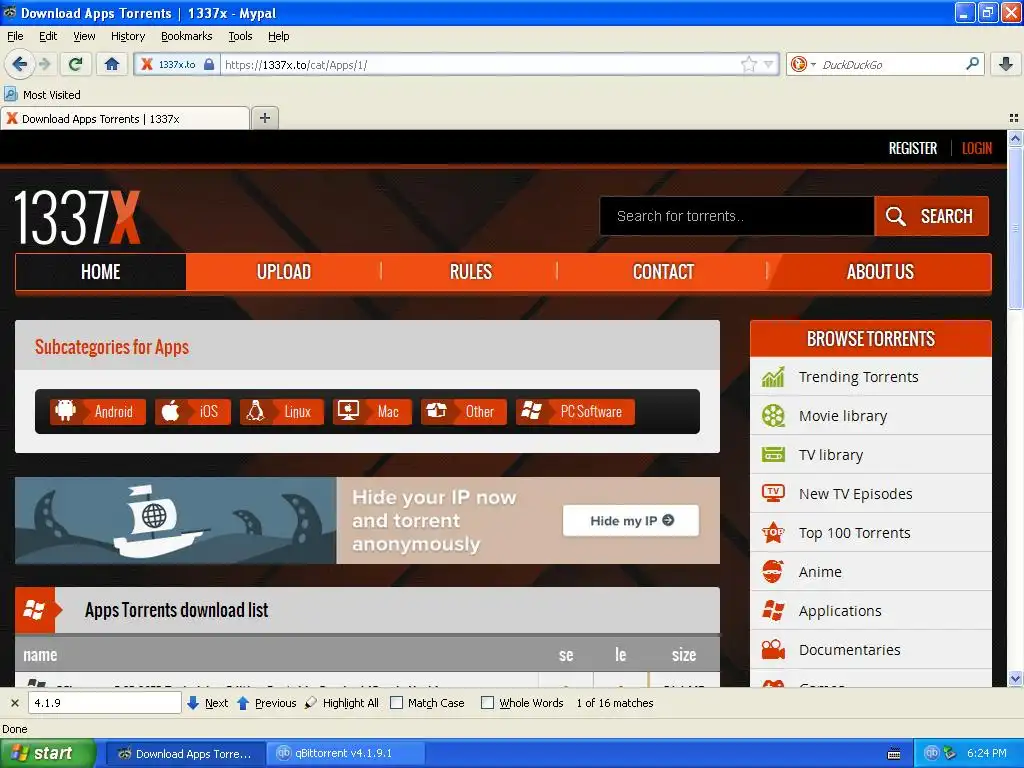Open the ABOUT US page
The height and width of the screenshot is (768, 1024).
pyautogui.click(x=880, y=272)
